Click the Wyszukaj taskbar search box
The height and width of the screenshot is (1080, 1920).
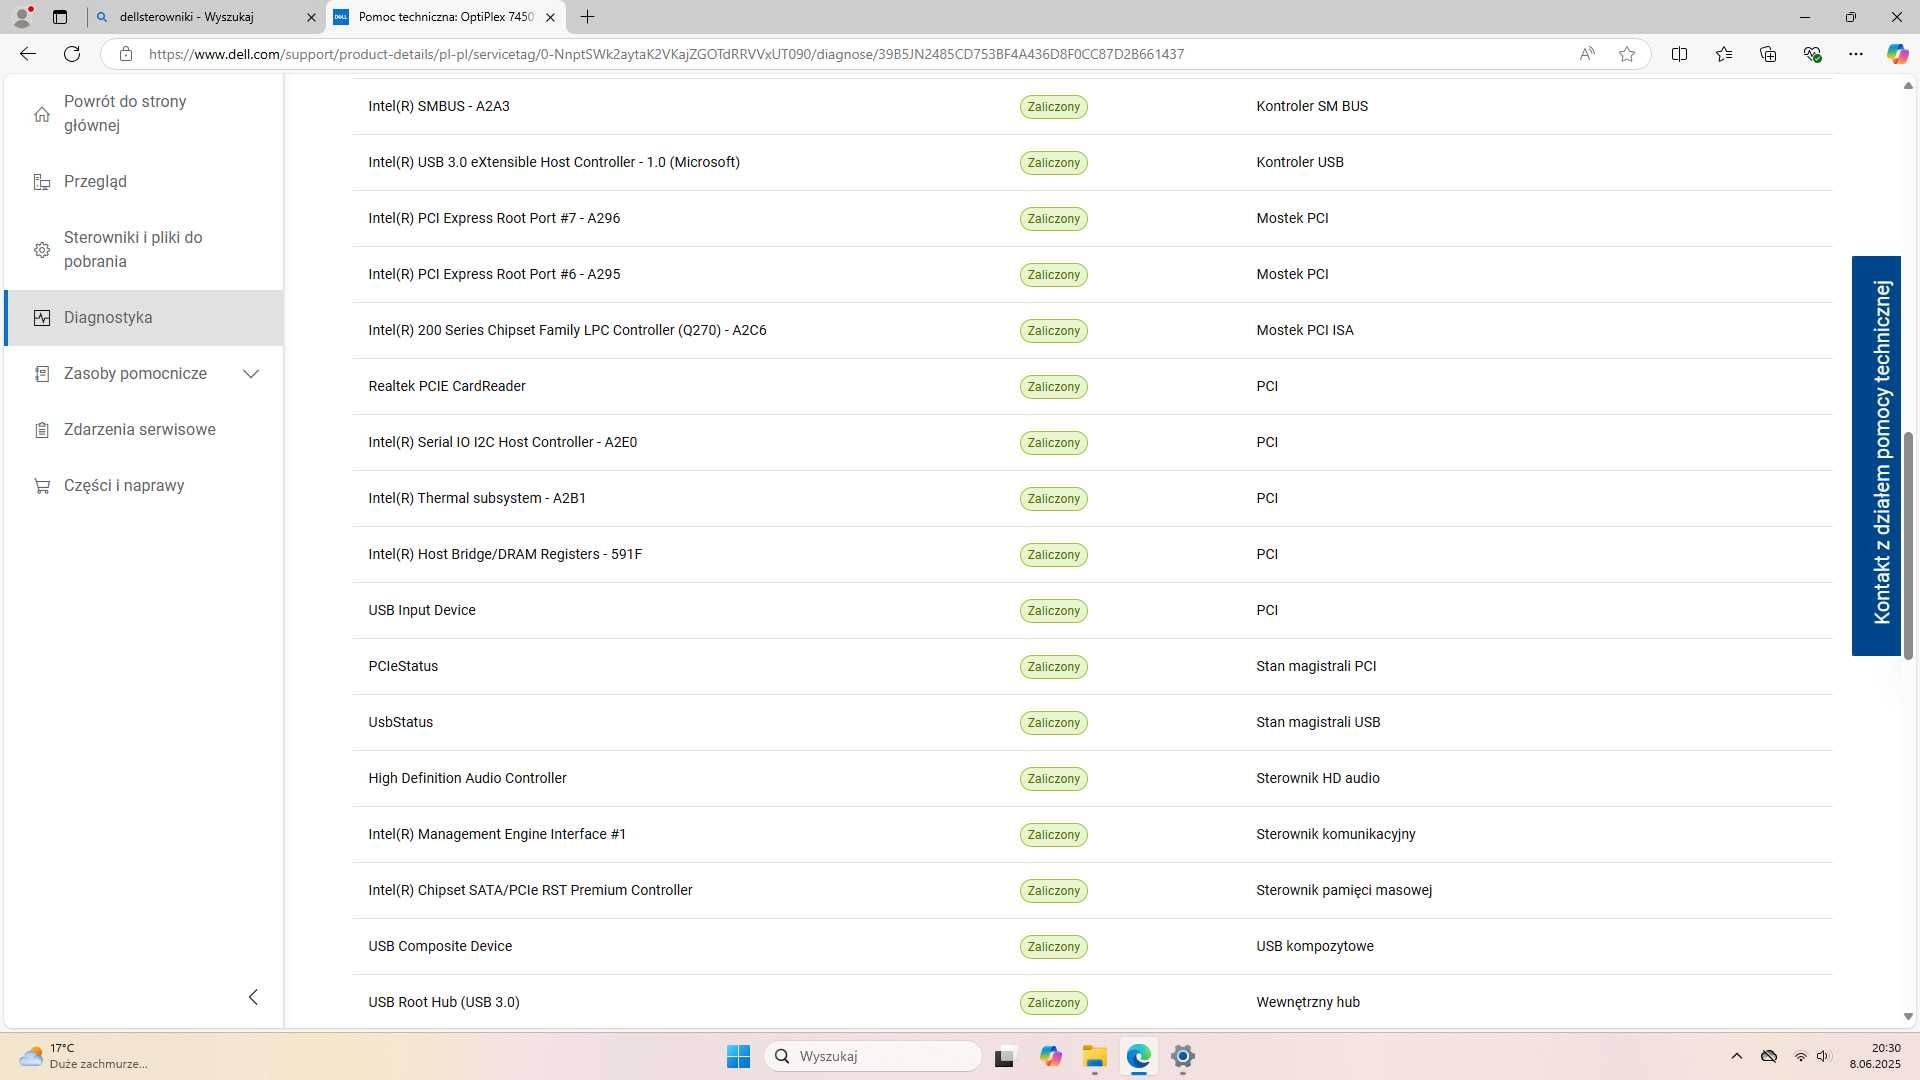tap(873, 1056)
